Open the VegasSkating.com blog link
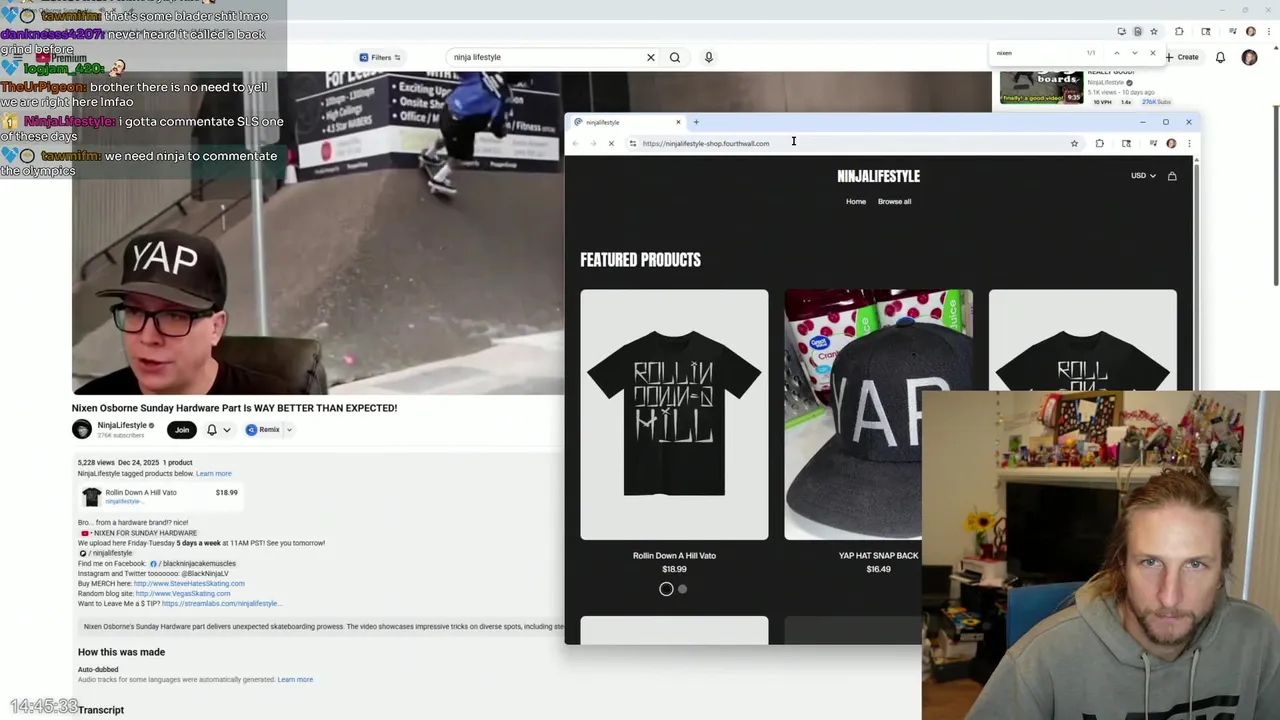The width and height of the screenshot is (1280, 720). point(183,593)
